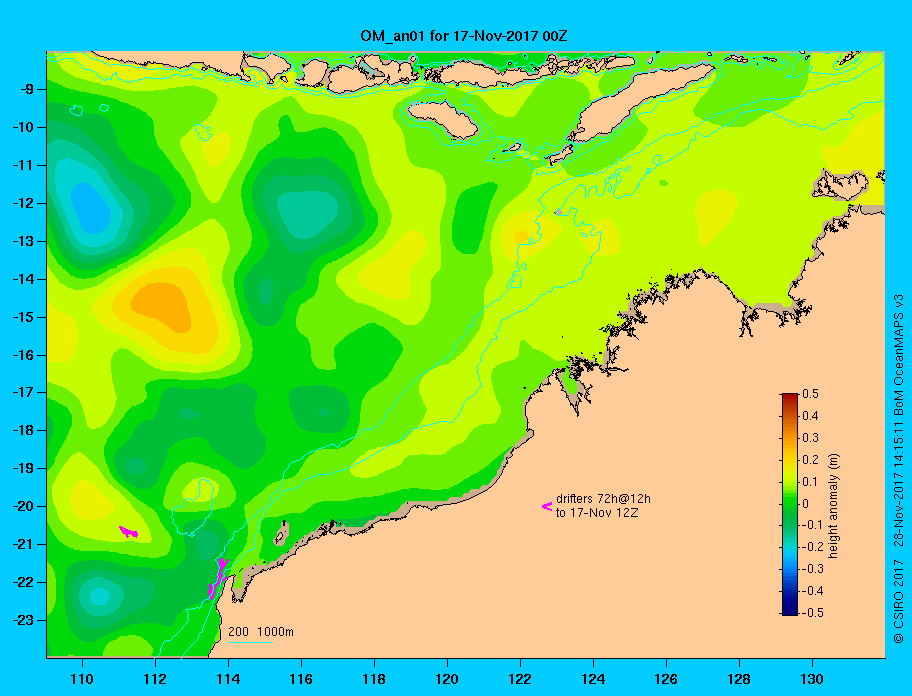Click the orange high anomaly centre near 112E 15S
912x696 pixels.
(x=161, y=306)
